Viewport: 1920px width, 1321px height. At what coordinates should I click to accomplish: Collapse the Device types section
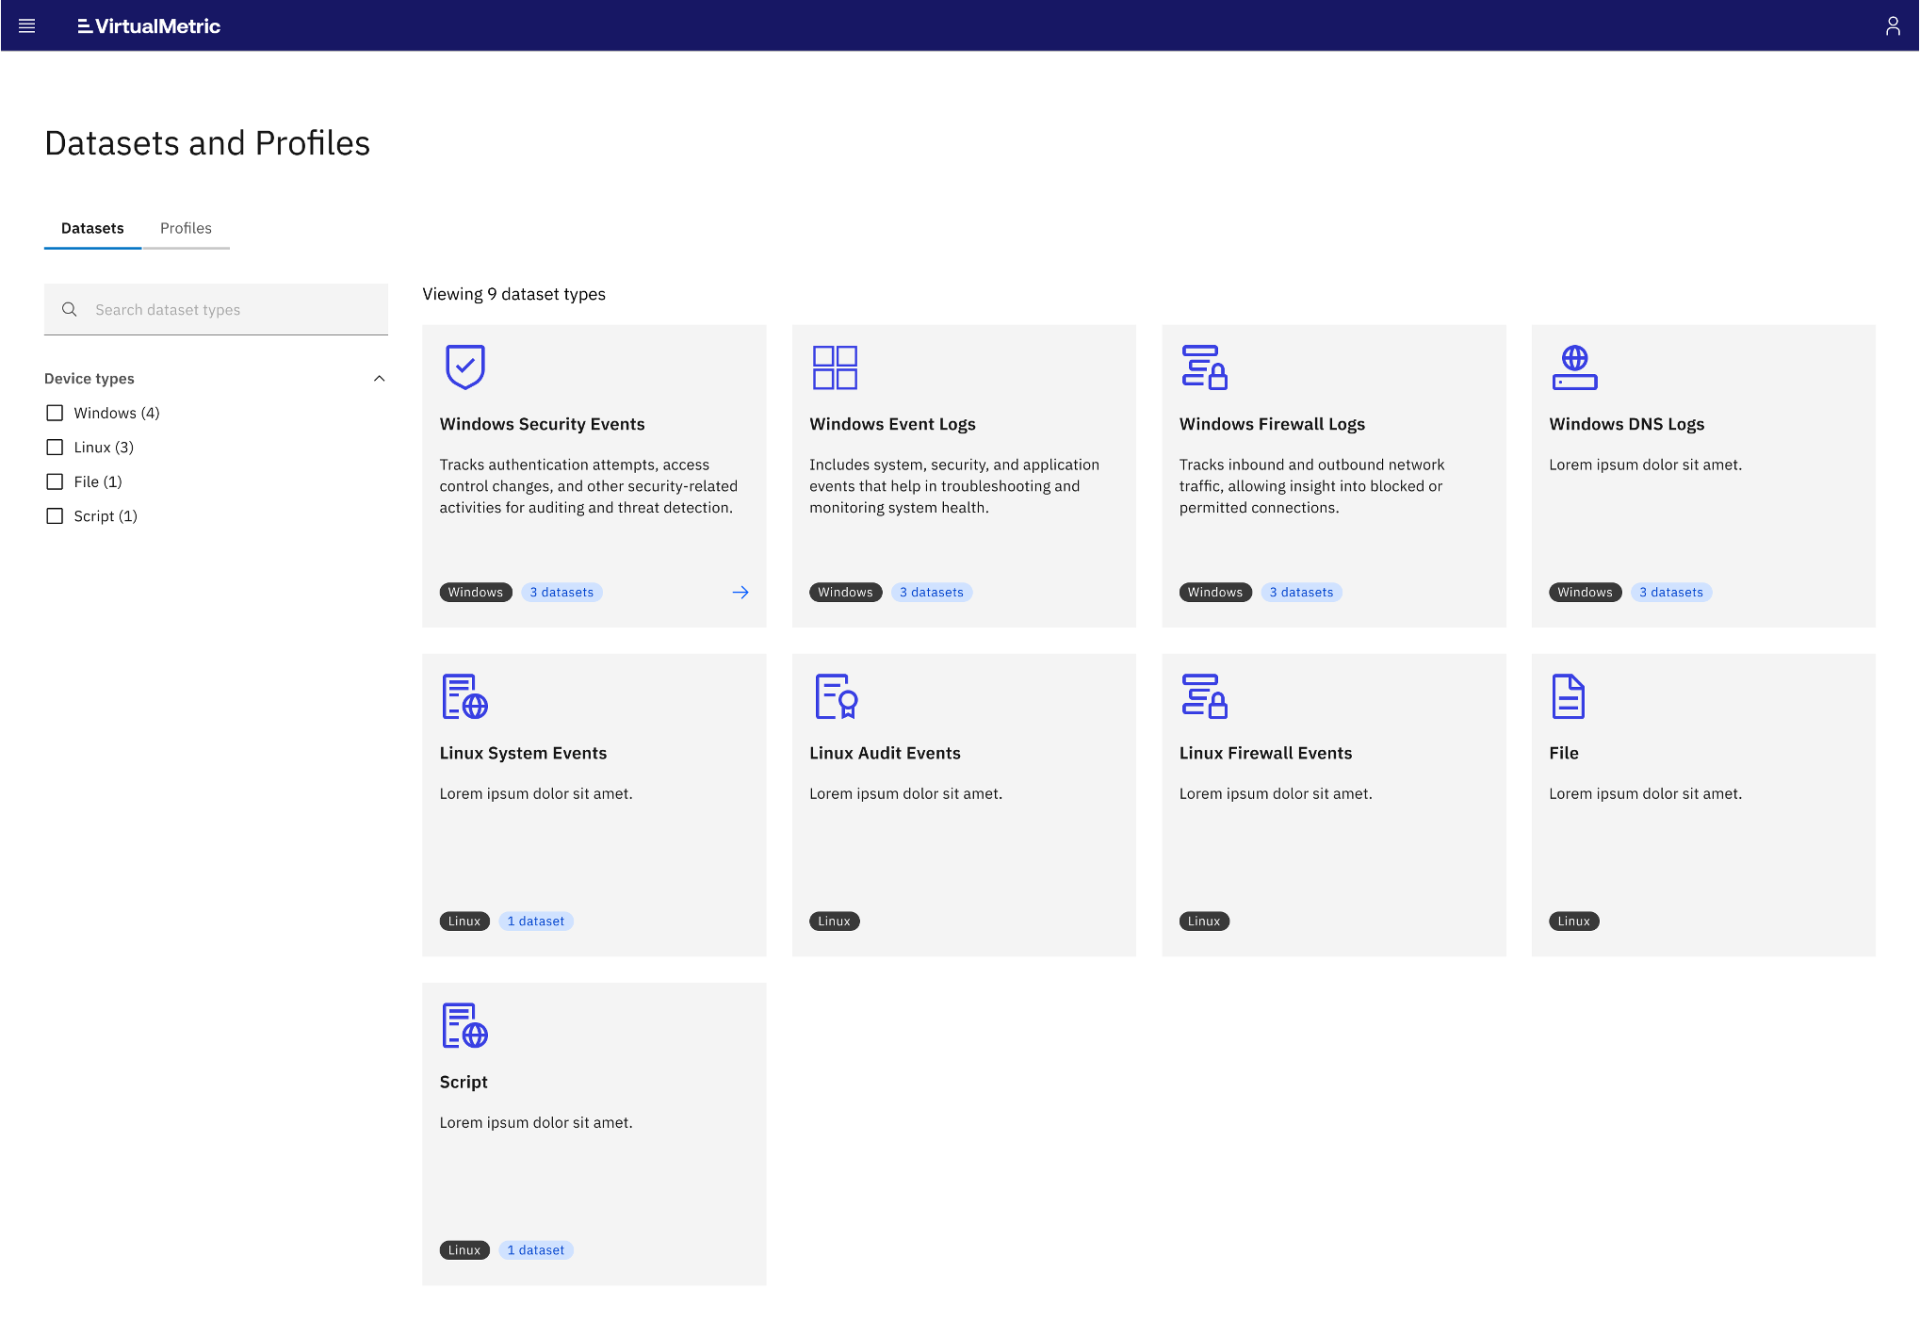[x=378, y=378]
